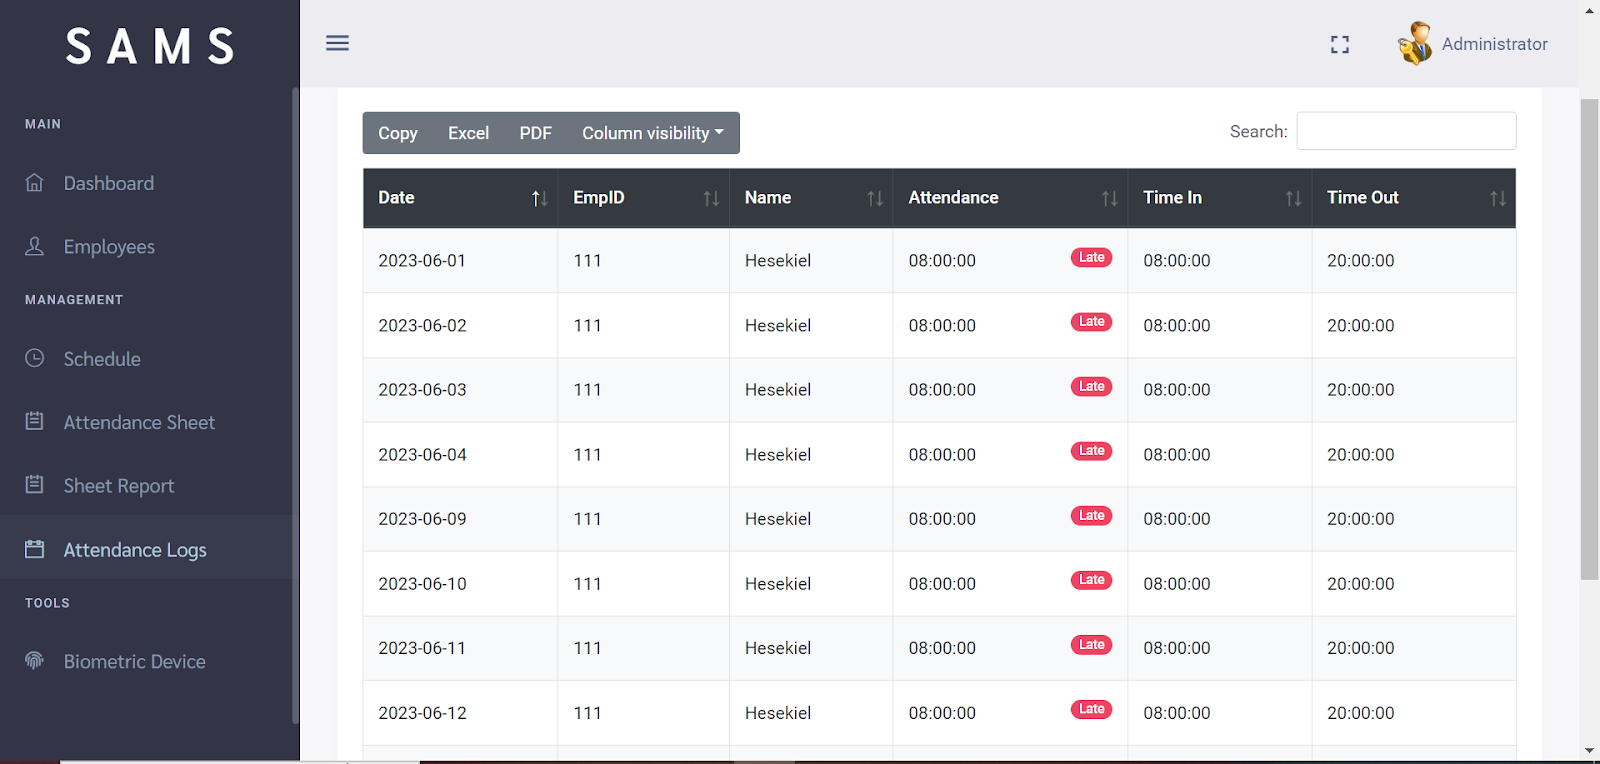Open the Administrator avatar icon
Viewport: 1600px width, 764px height.
[1415, 43]
